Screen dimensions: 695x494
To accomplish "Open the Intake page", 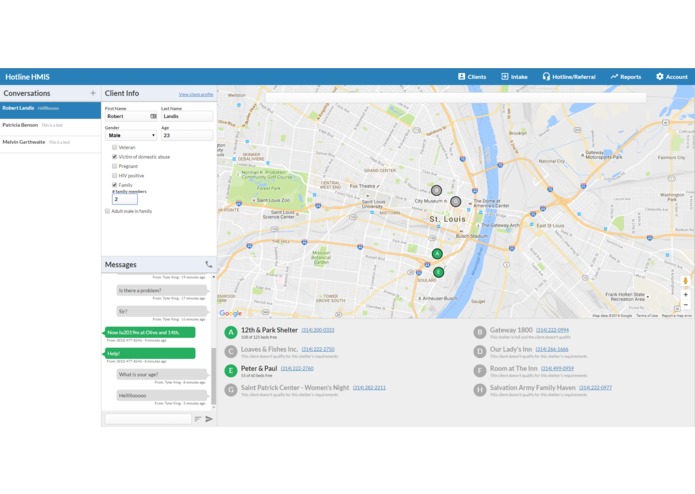I will pos(514,77).
